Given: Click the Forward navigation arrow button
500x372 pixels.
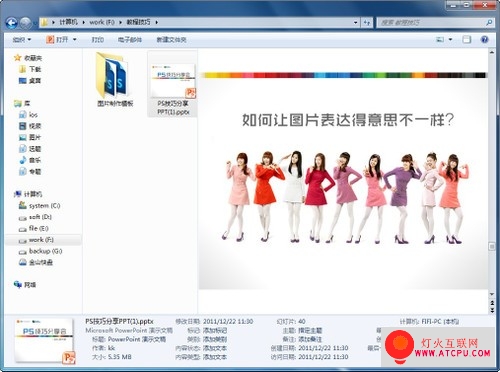Looking at the screenshot, I should [x=26, y=23].
